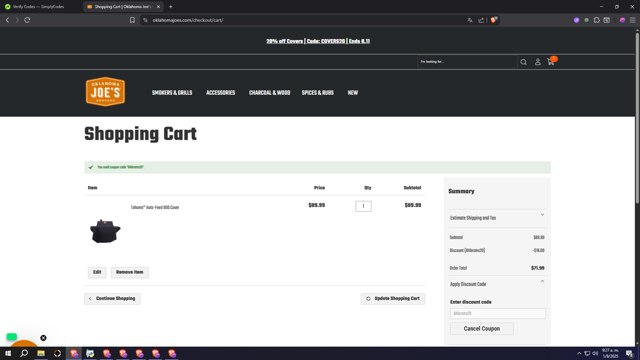The height and width of the screenshot is (360, 640).
Task: Open the Tahoma Auto-Feed 900 Cover product link
Action: (x=155, y=207)
